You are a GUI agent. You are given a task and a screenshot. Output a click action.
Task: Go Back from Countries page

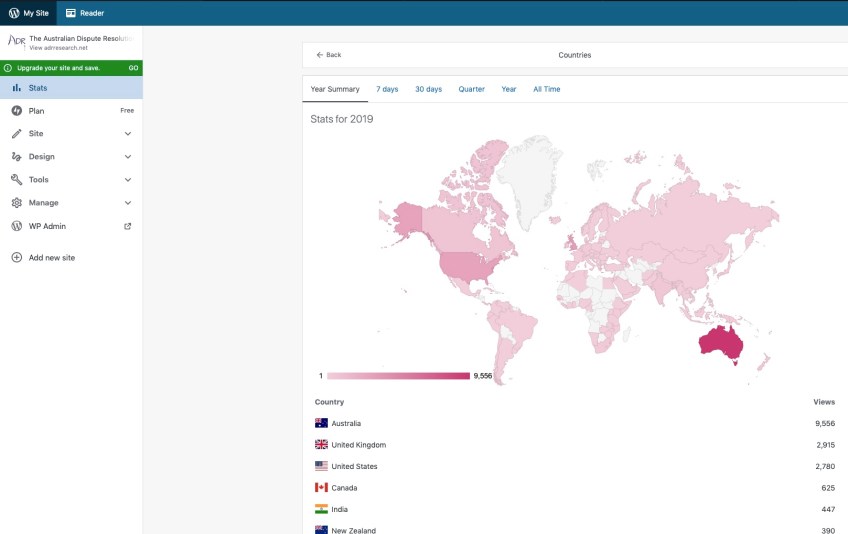328,55
